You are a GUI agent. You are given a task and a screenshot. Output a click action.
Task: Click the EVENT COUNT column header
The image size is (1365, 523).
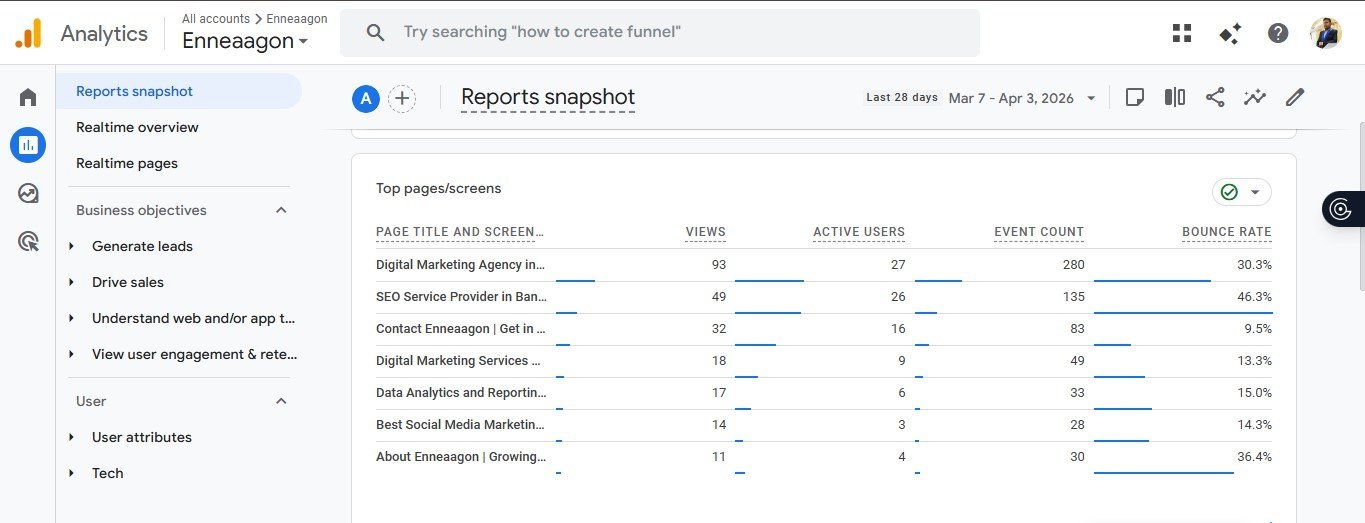pyautogui.click(x=1039, y=232)
